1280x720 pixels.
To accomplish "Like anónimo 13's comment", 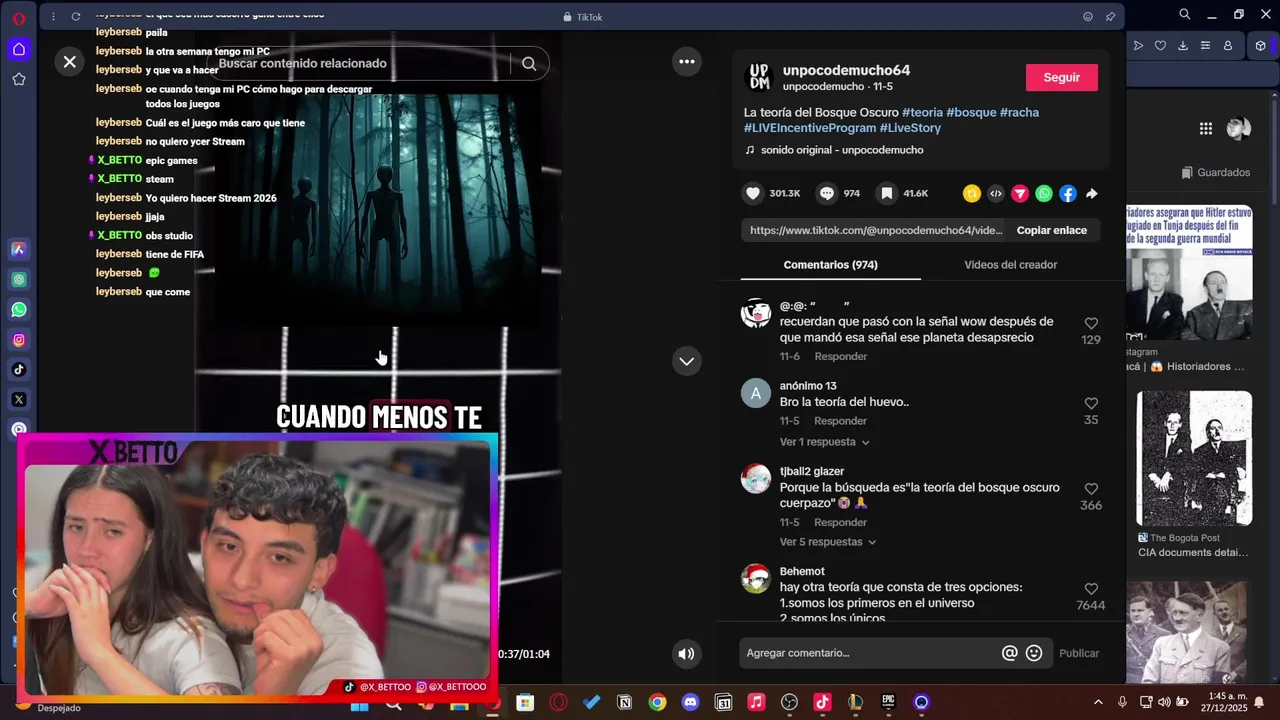I will [x=1091, y=403].
